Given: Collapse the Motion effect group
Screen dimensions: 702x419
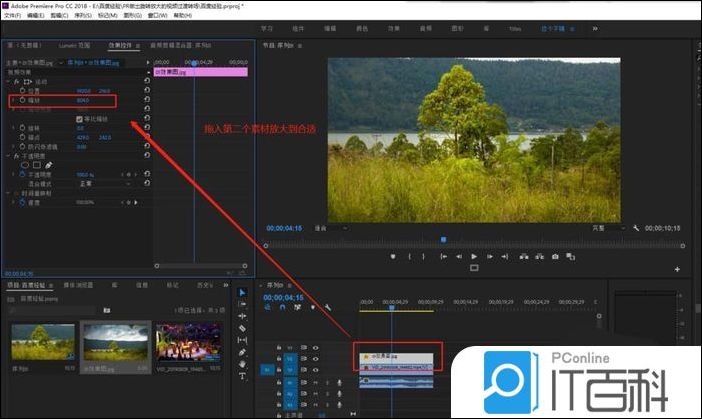Looking at the screenshot, I should (x=8, y=82).
